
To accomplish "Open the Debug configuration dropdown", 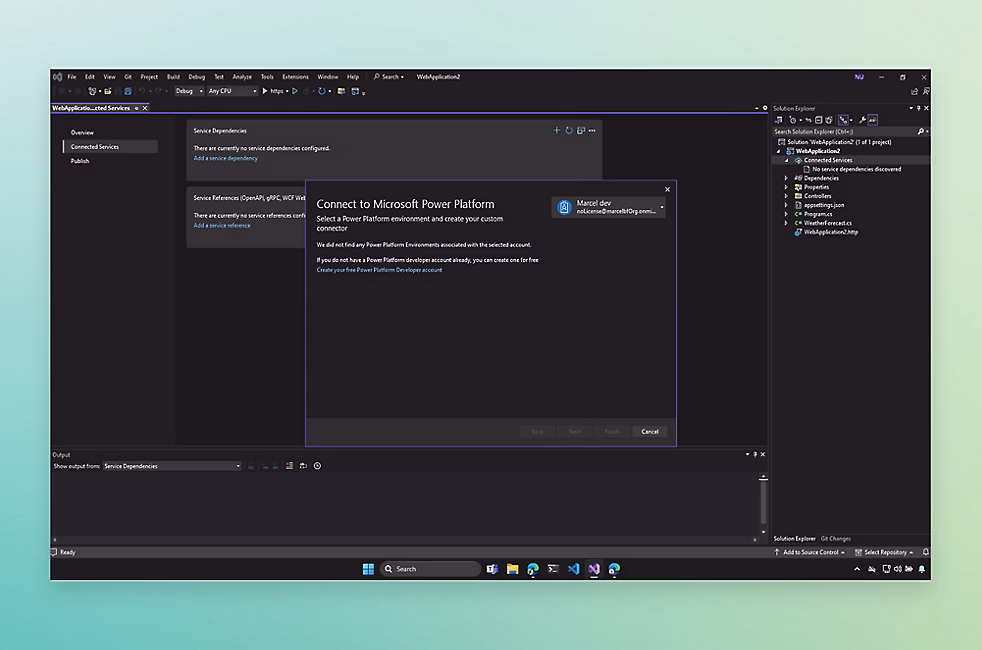I will [x=189, y=91].
